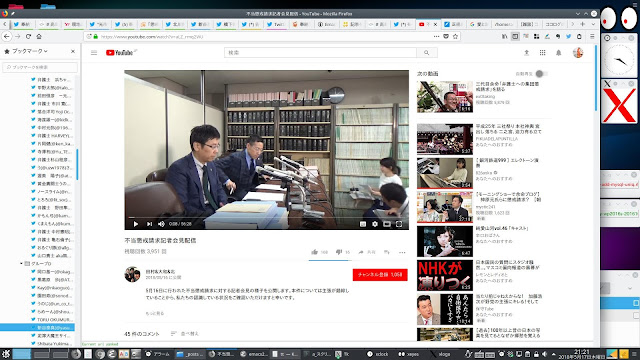The width and height of the screenshot is (640, 360).
Task: Click the bookmarks search field
Action: click(40, 67)
